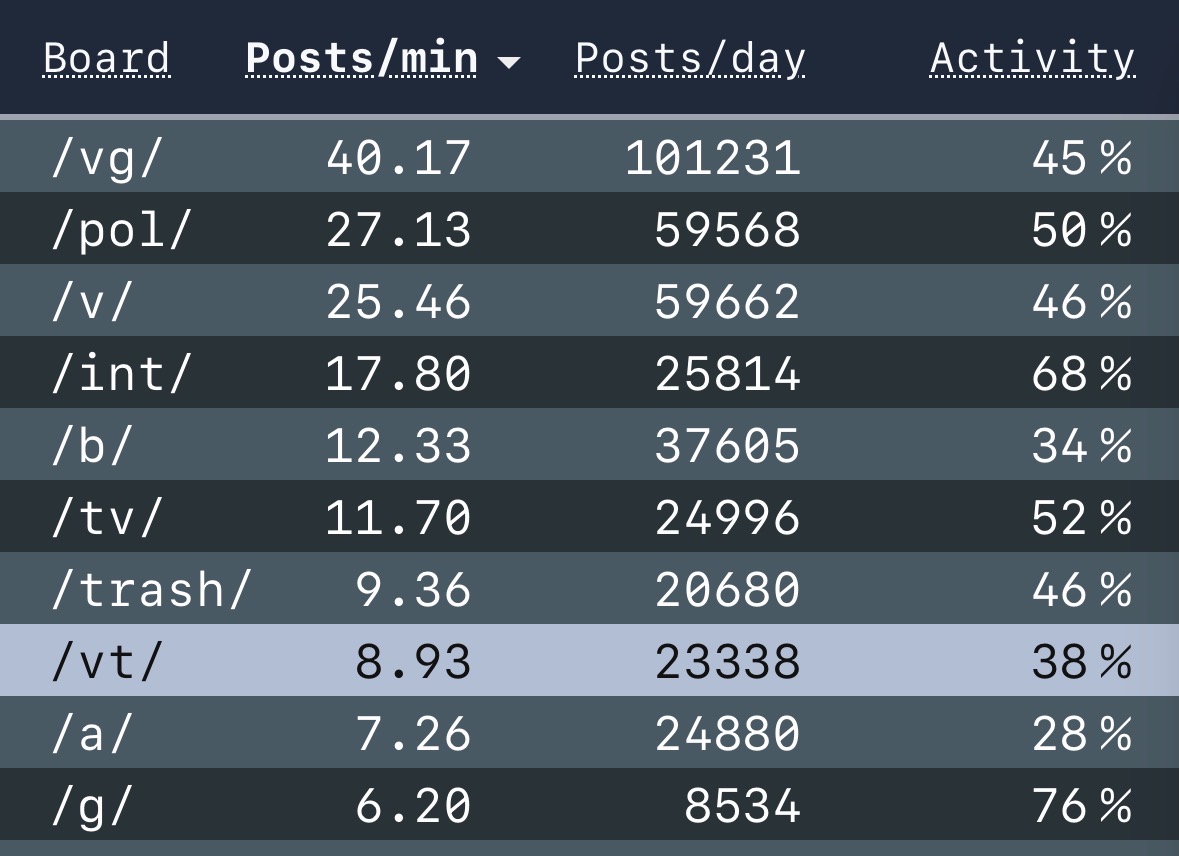The image size is (1179, 856).
Task: Click the sort arrow next to Posts/min
Action: (x=509, y=62)
